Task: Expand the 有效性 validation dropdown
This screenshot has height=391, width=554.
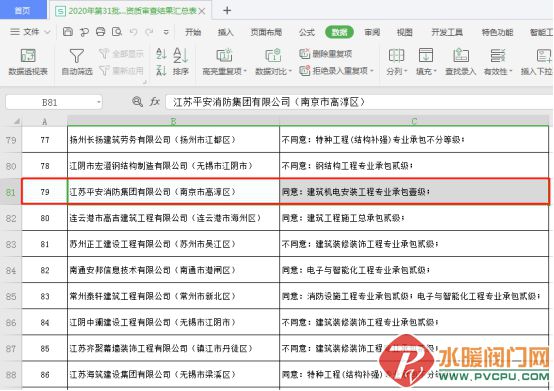Action: point(511,71)
